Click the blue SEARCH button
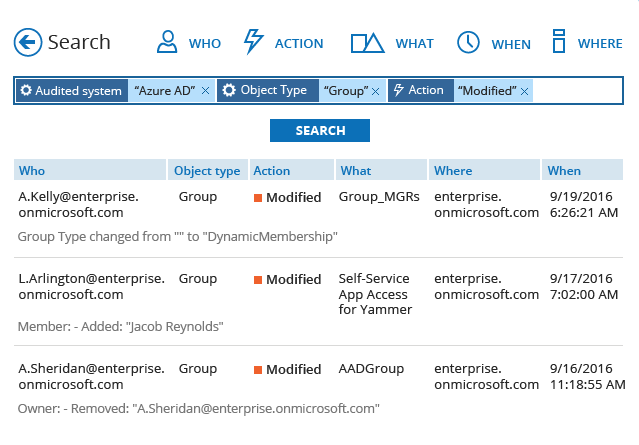639x445 pixels. [320, 130]
